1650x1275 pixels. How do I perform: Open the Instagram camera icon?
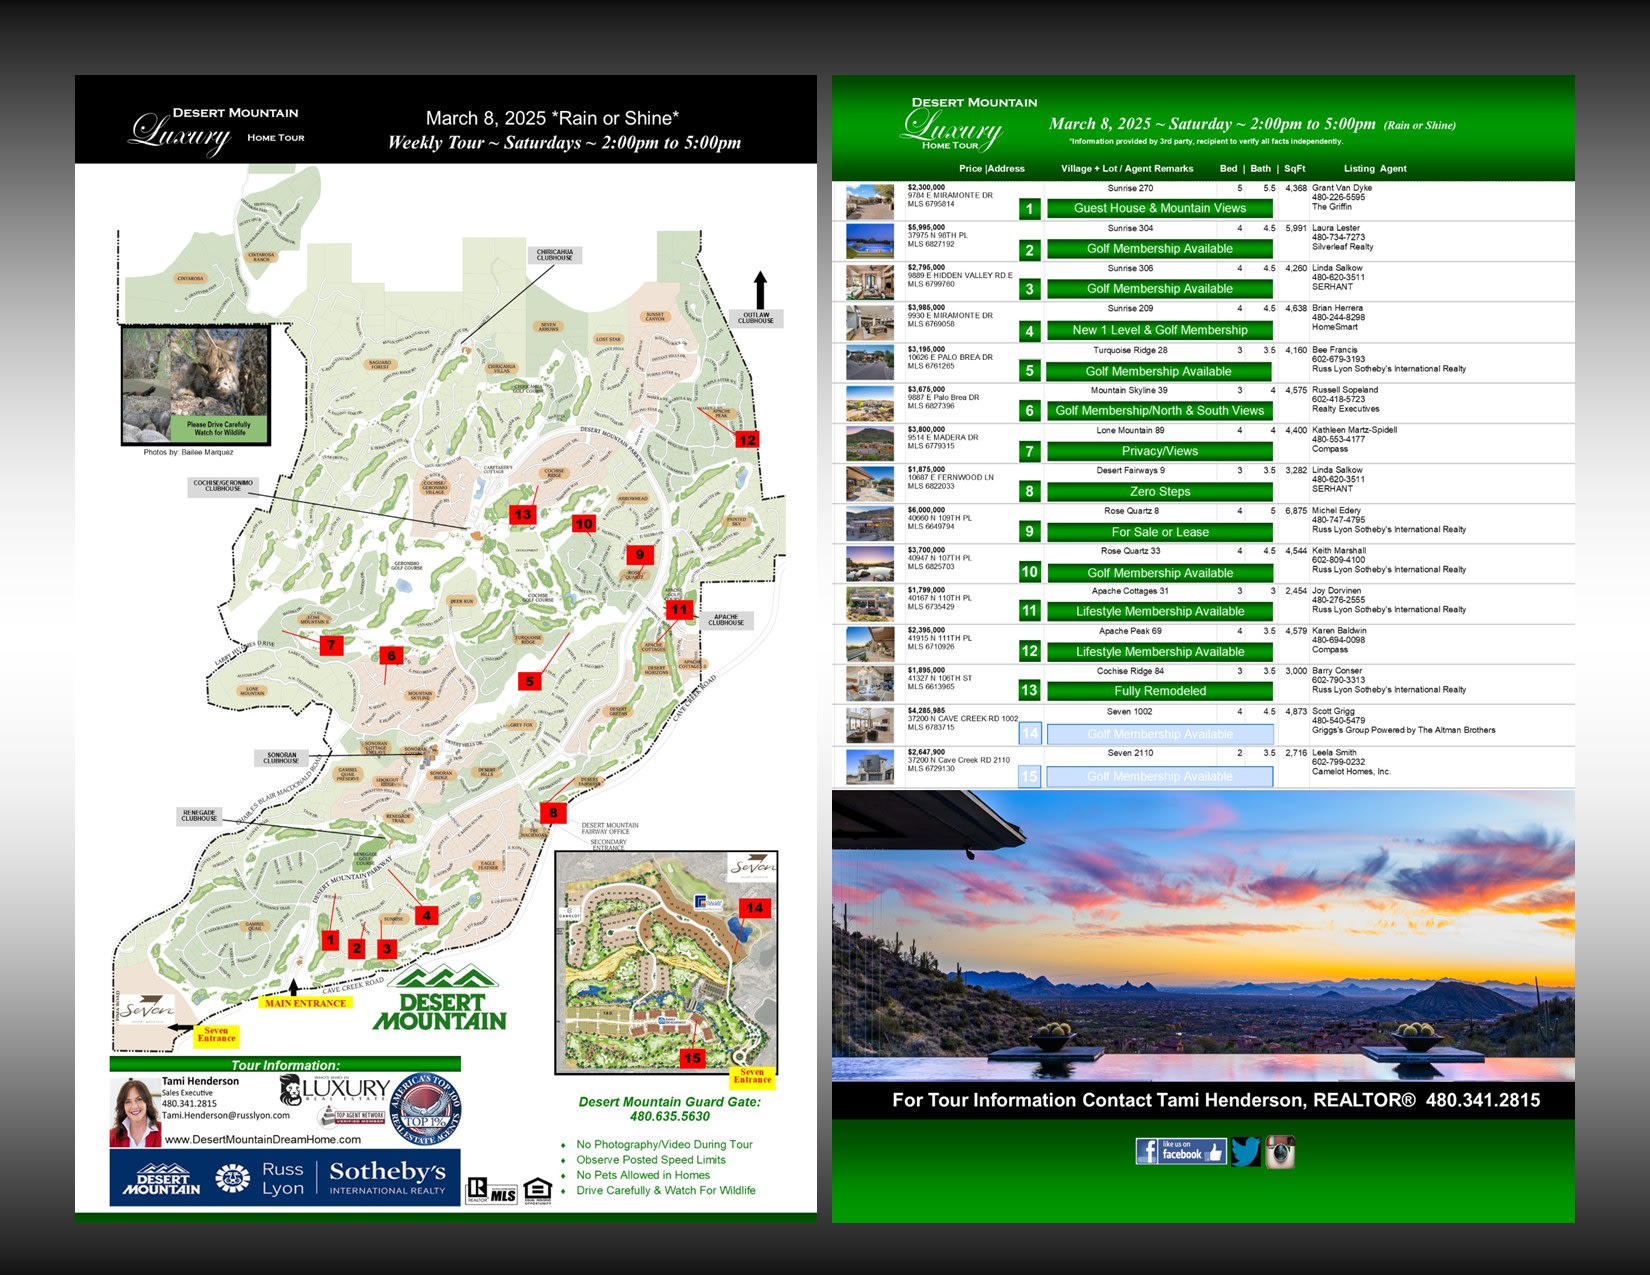click(x=1280, y=1151)
